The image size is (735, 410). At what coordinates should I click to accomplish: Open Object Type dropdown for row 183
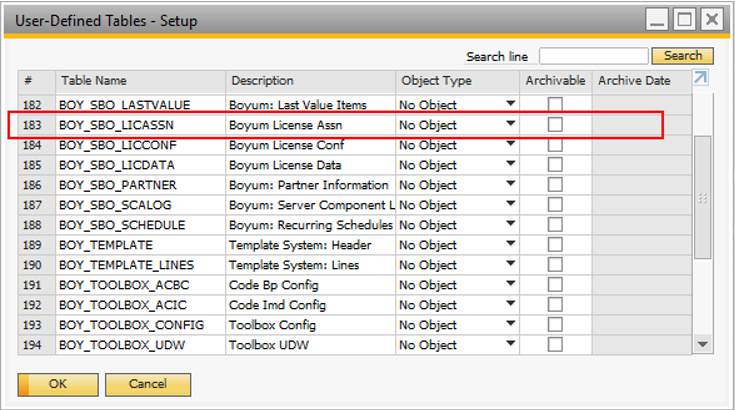[511, 124]
